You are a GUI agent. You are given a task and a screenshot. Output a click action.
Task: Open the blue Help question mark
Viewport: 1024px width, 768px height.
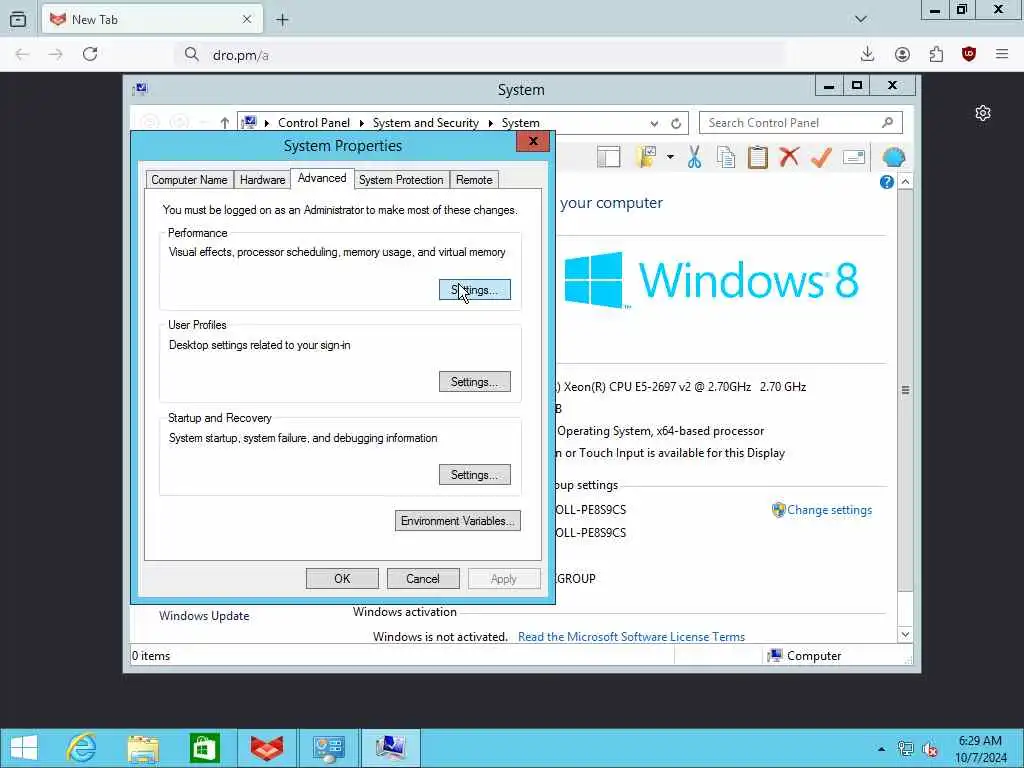886,182
